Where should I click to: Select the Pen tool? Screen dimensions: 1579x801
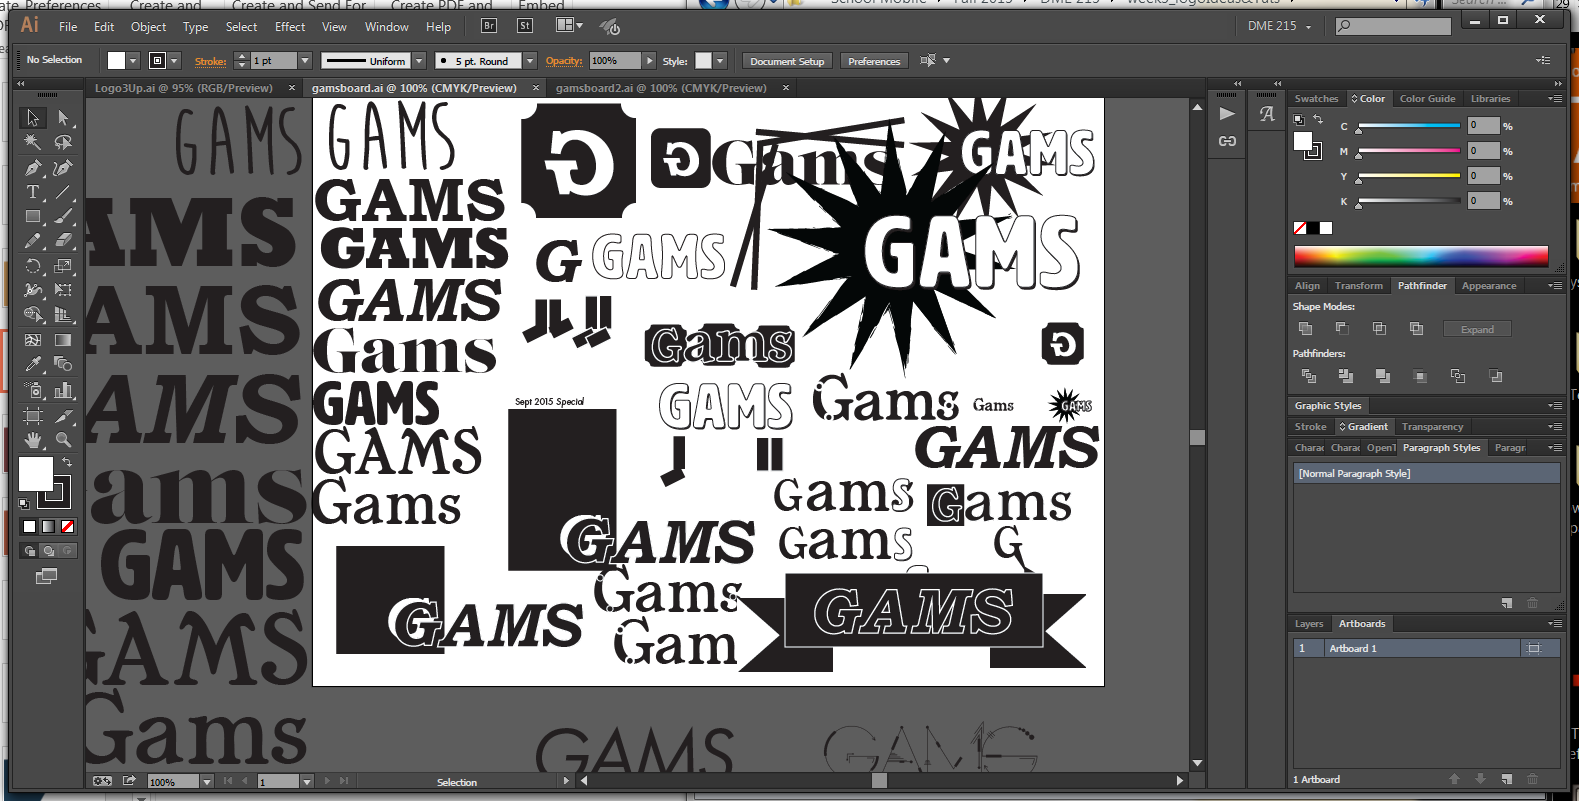coord(33,168)
